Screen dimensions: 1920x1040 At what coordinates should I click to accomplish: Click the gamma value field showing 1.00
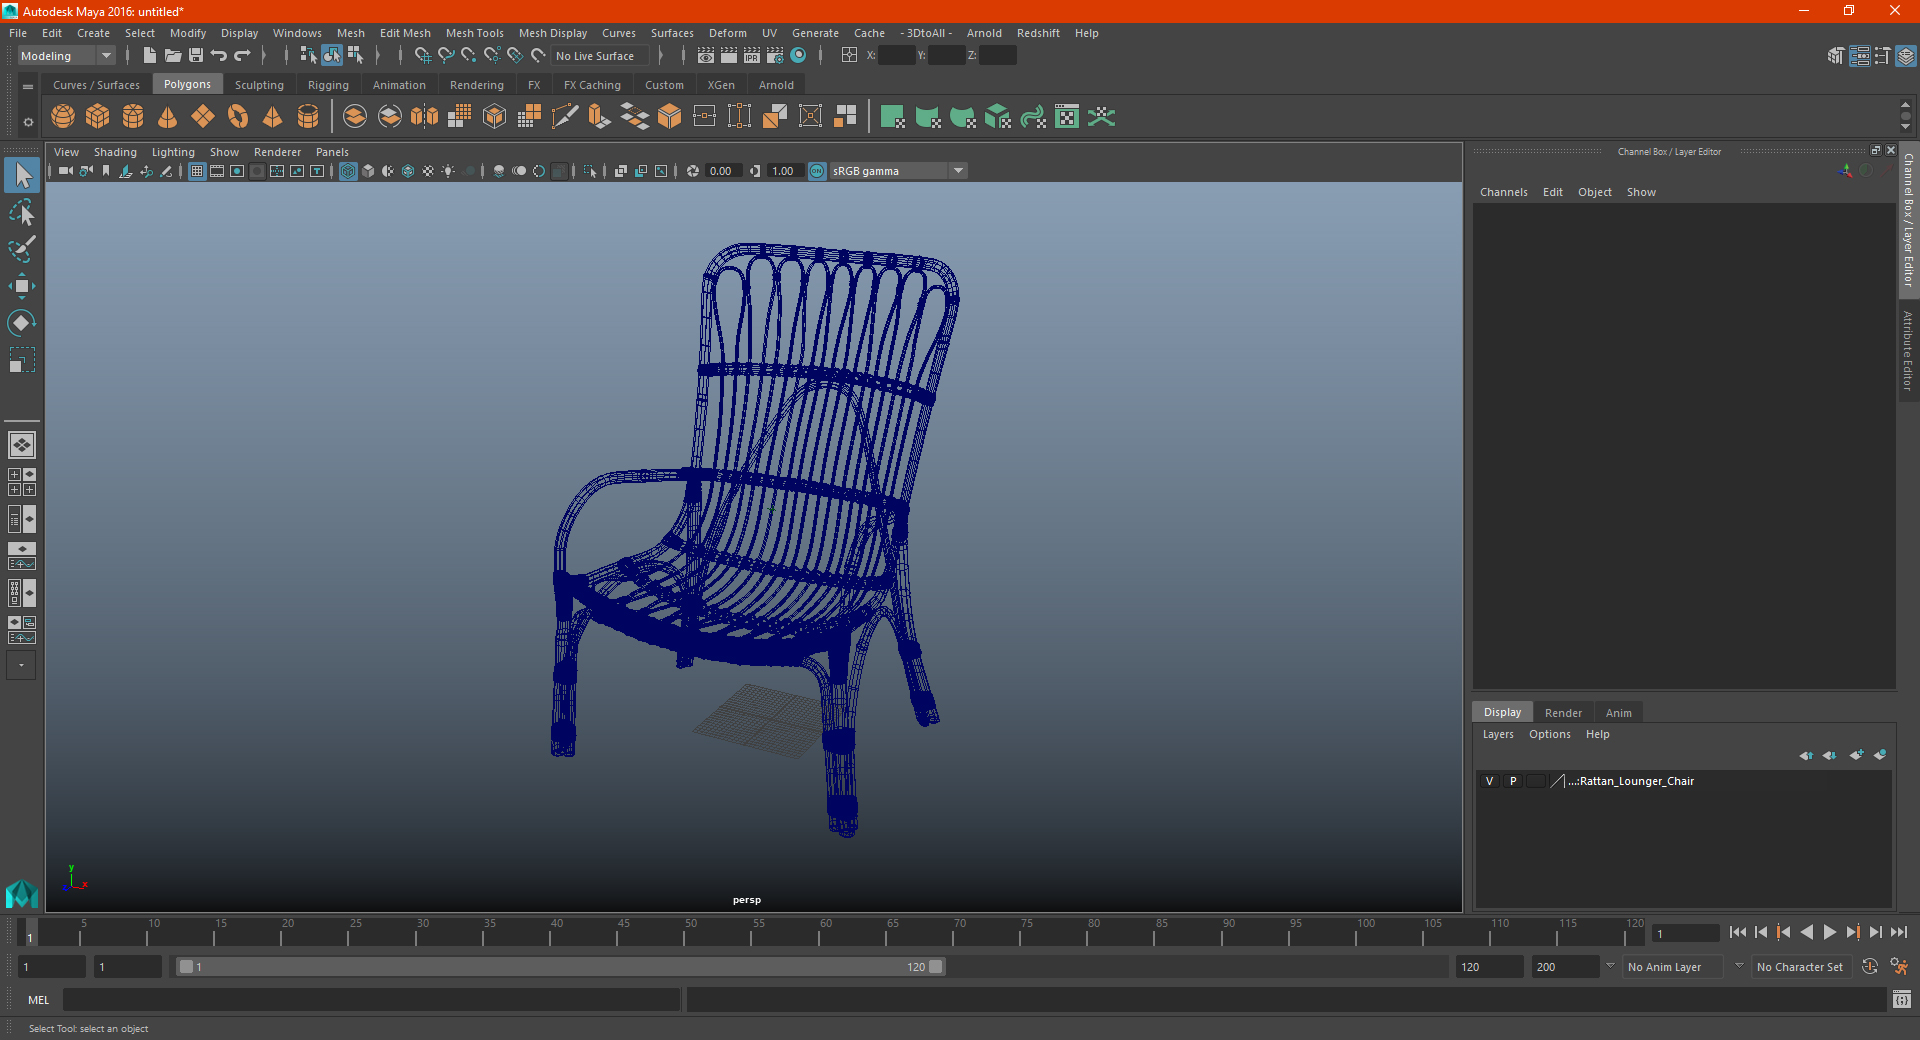pyautogui.click(x=783, y=171)
